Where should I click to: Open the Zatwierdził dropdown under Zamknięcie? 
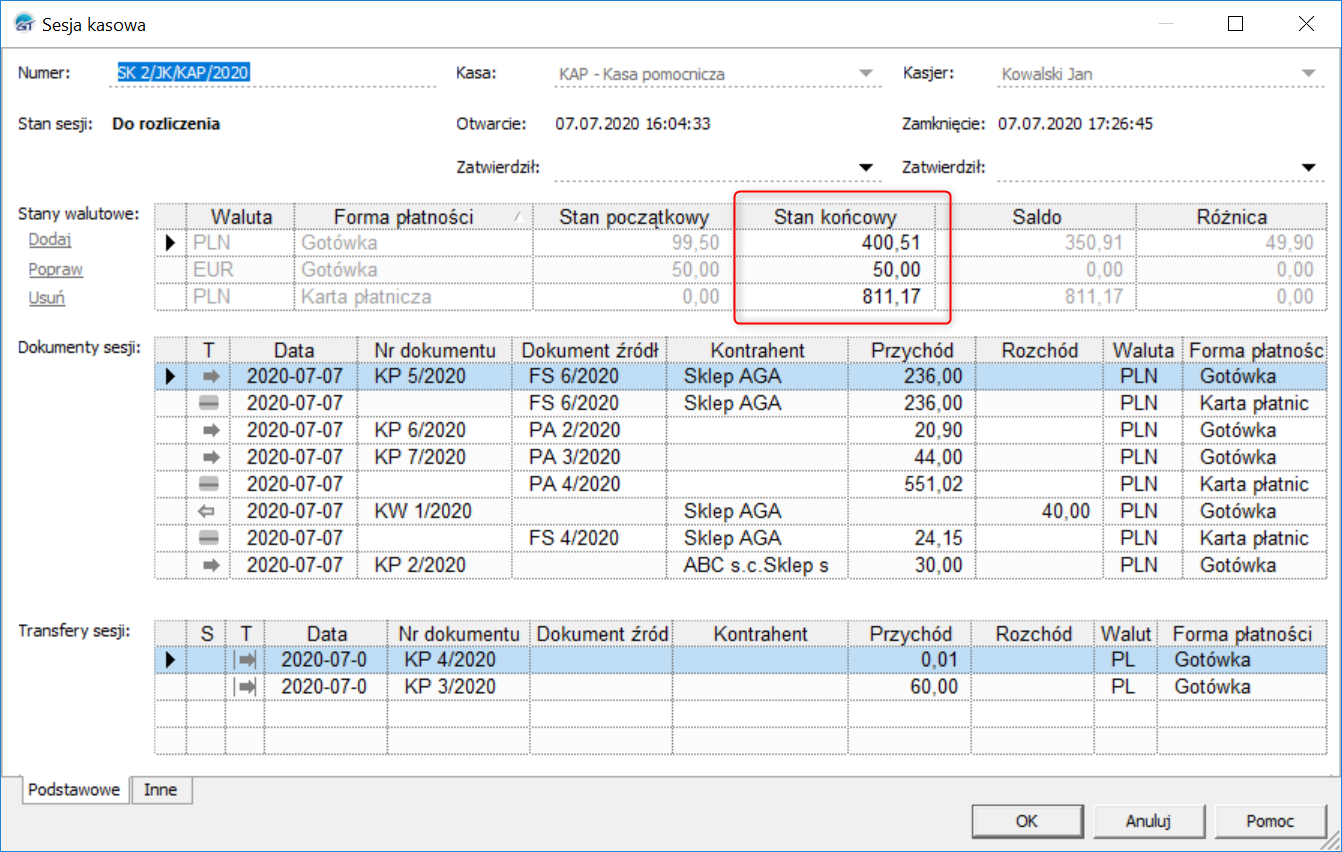point(1308,168)
